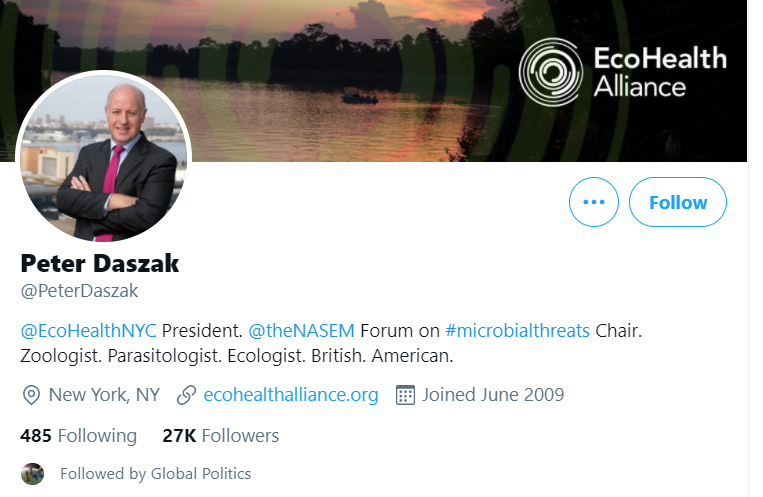This screenshot has height=497, width=763.
Task: Click the calendar joined-date icon
Action: [405, 395]
